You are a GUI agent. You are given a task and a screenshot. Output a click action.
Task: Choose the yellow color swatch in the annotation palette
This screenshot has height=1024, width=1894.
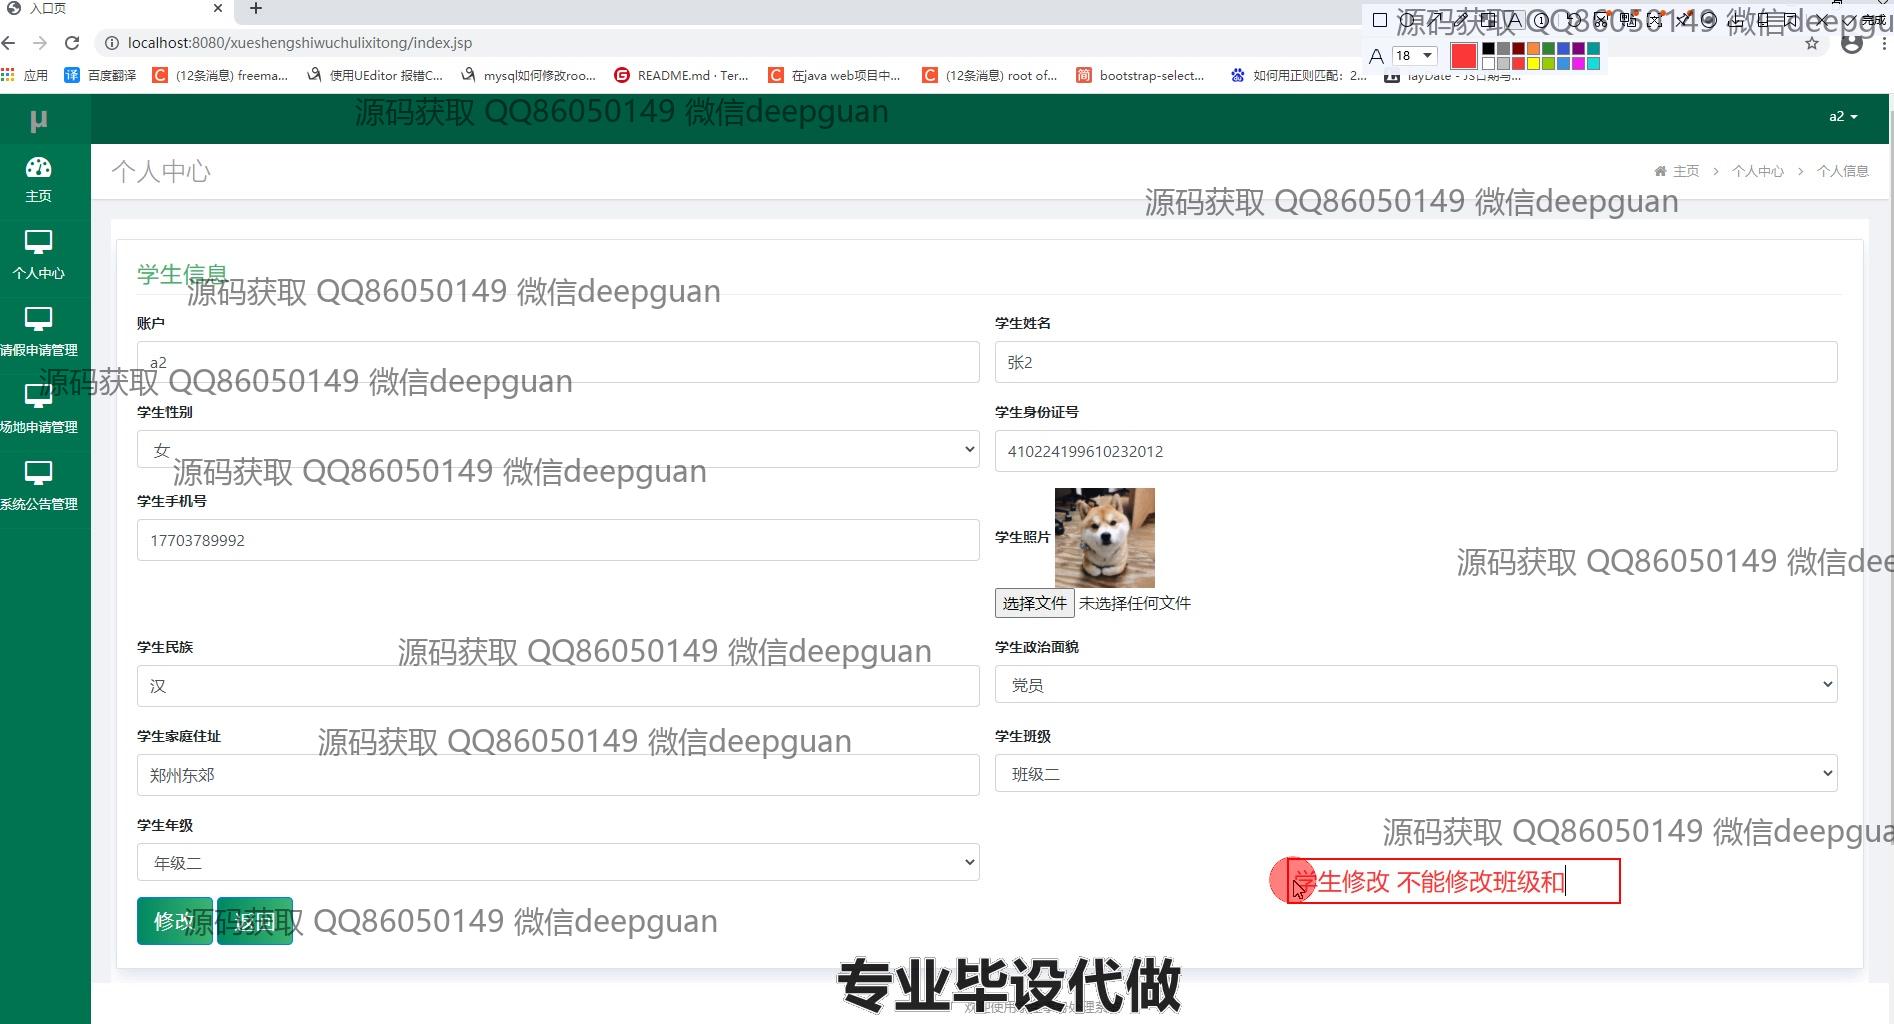click(1533, 64)
